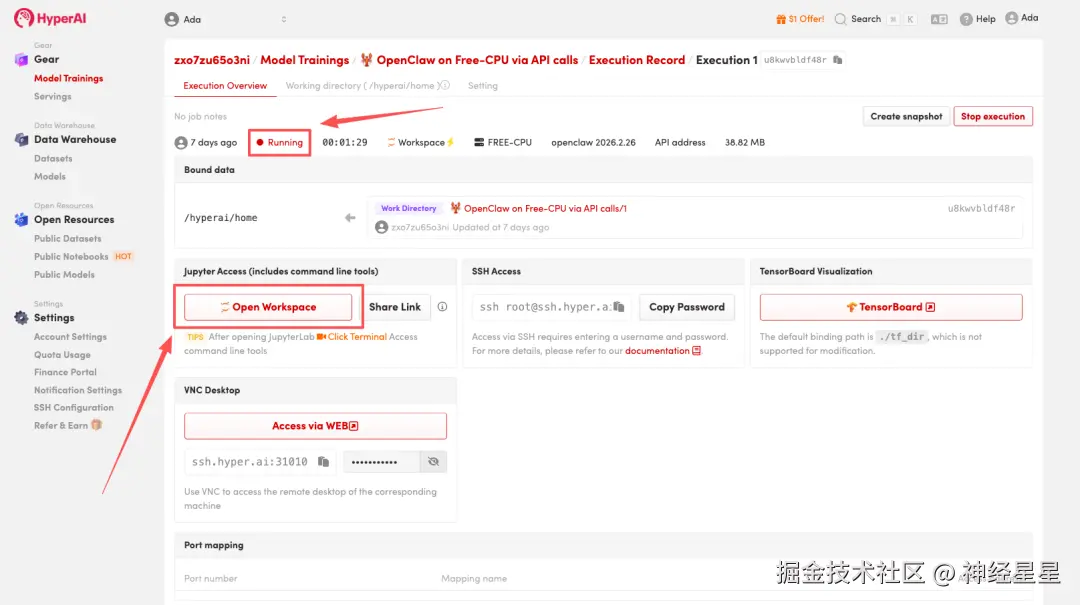Open Account Settings
The width and height of the screenshot is (1080, 605).
tap(70, 337)
